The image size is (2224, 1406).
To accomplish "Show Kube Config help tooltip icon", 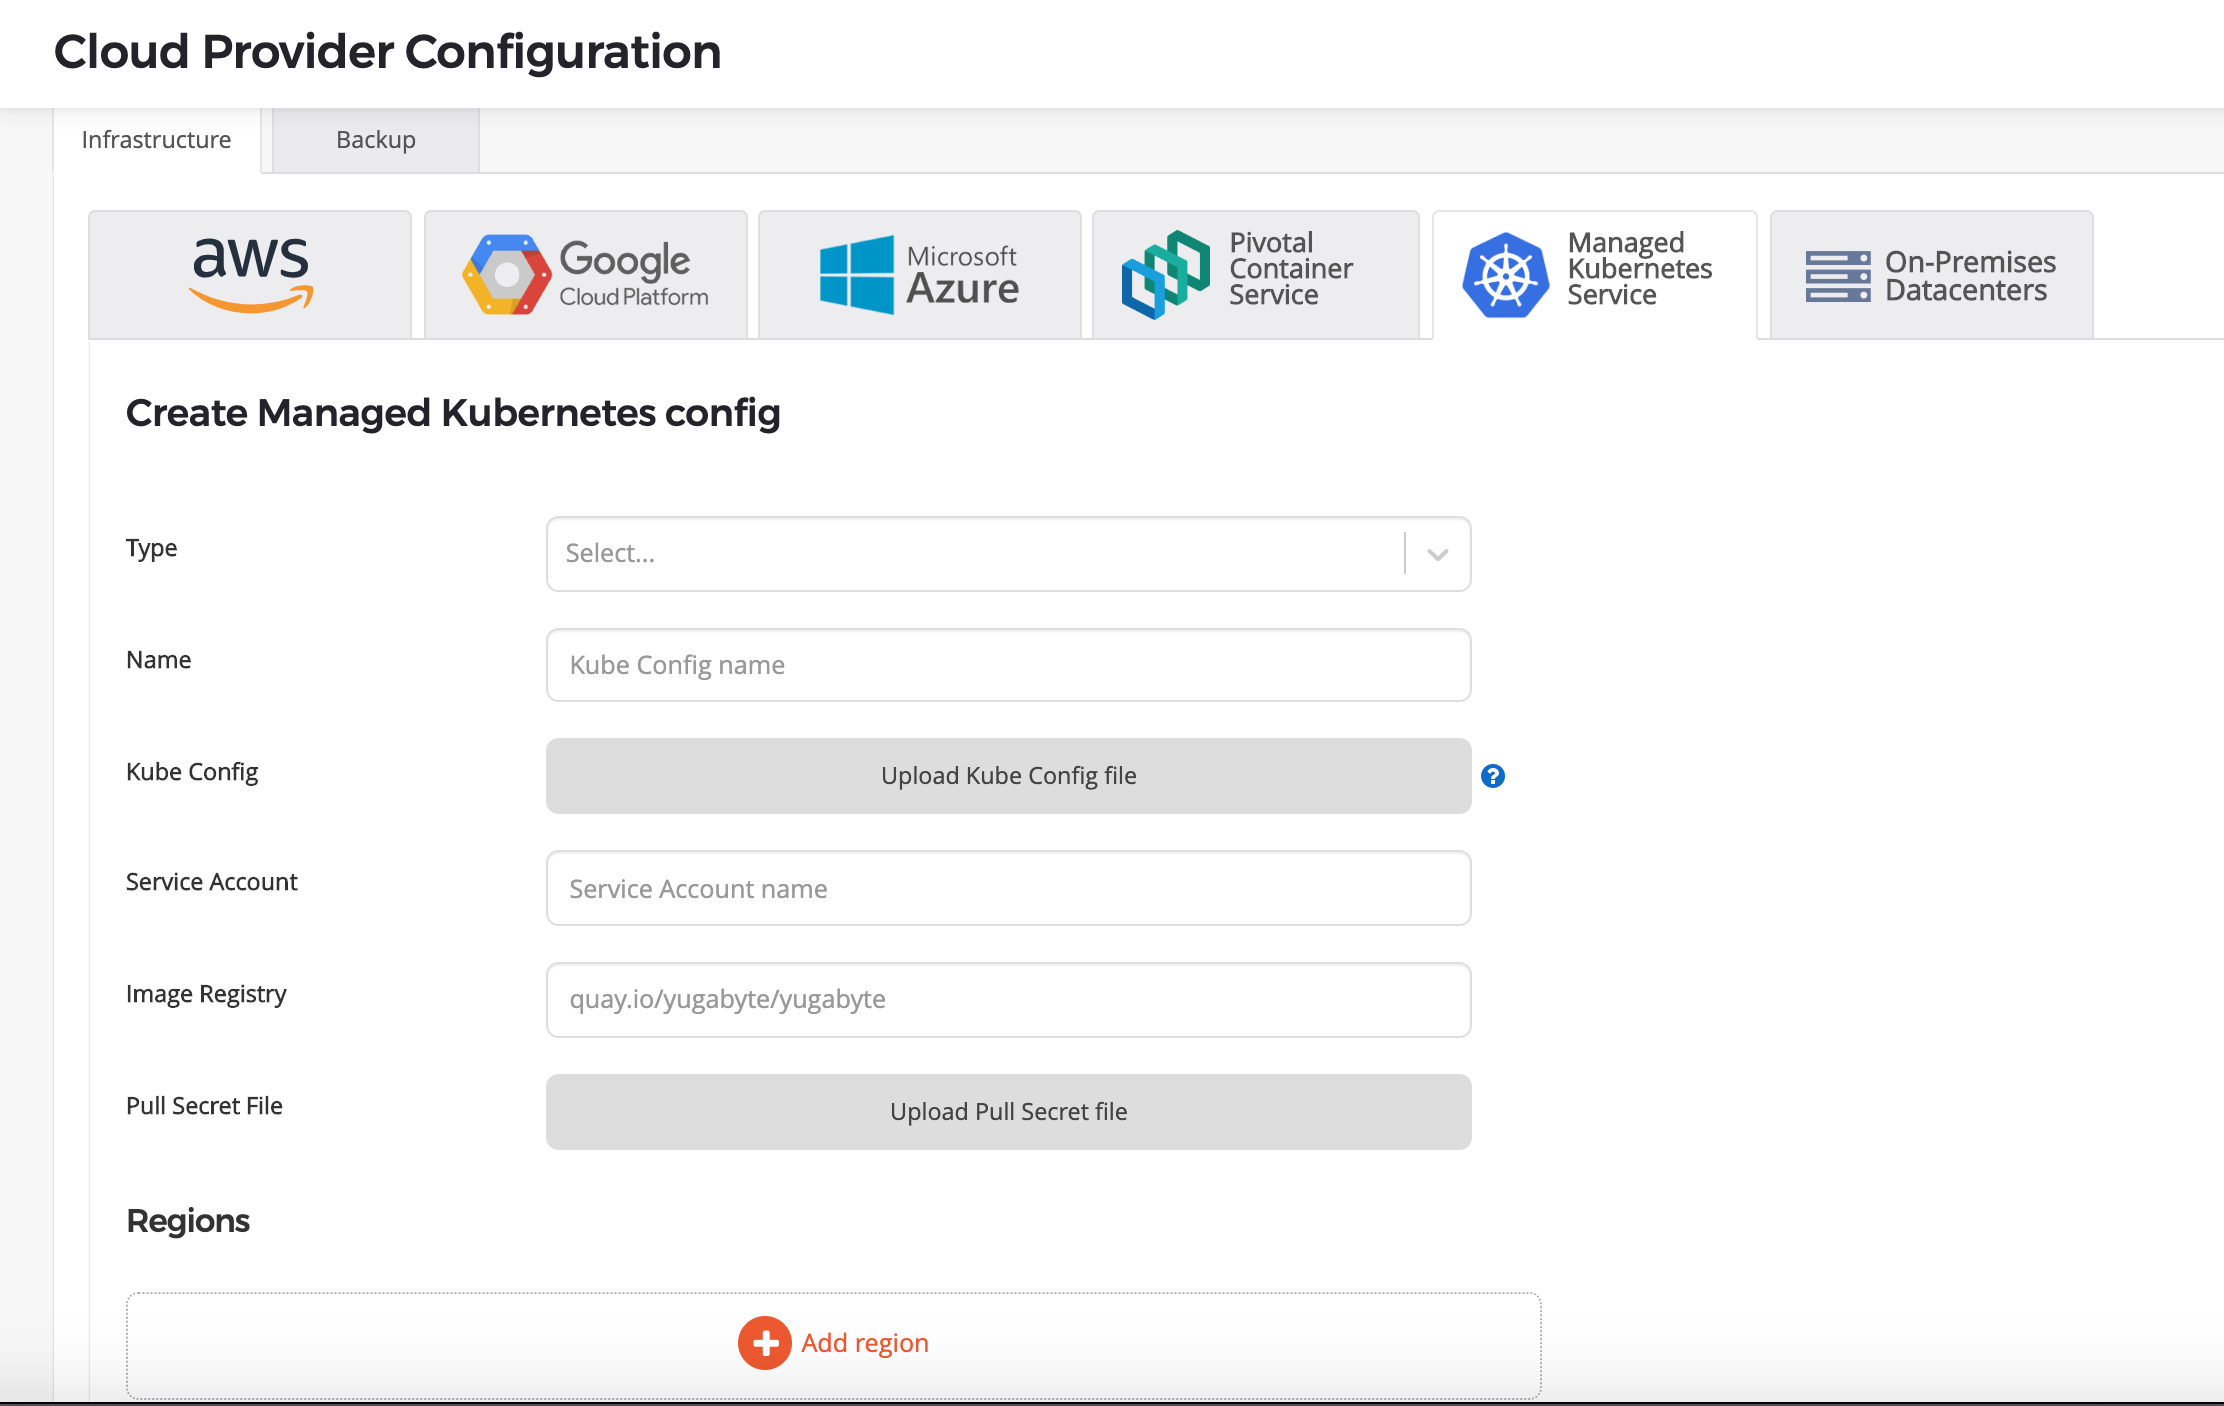I will (1493, 776).
